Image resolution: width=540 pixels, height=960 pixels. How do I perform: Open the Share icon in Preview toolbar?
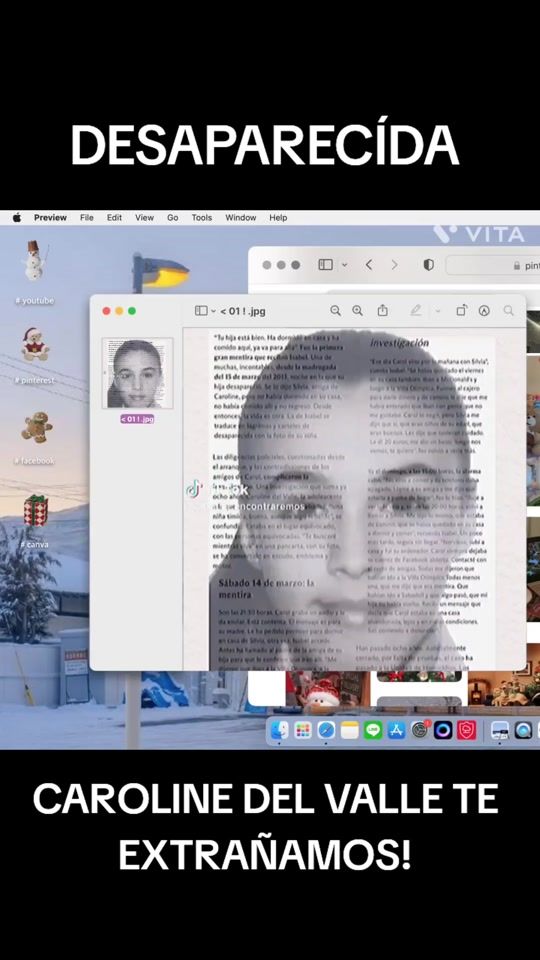point(383,310)
